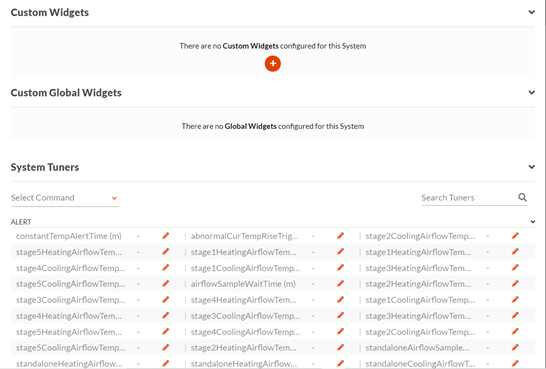Viewport: 546px width, 369px height.
Task: Click the Custom Widgets heading
Action: point(50,12)
